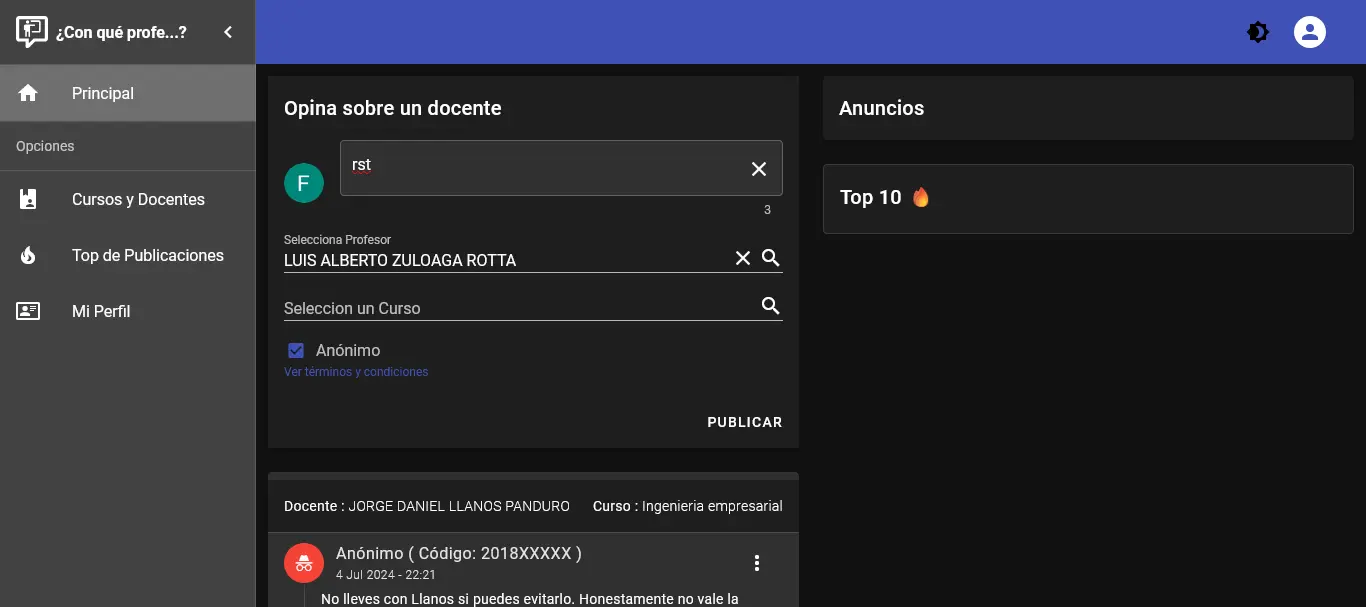Click the green F user avatar
This screenshot has height=607, width=1366.
tap(304, 183)
